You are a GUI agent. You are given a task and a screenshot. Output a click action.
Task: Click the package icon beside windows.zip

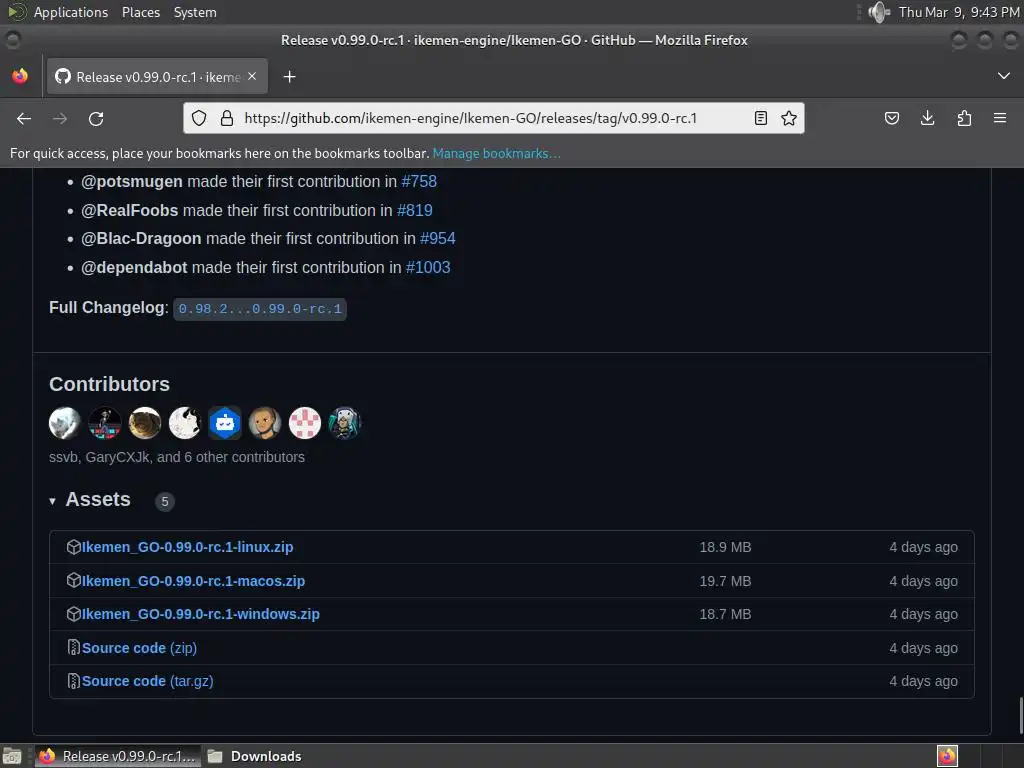click(74, 614)
